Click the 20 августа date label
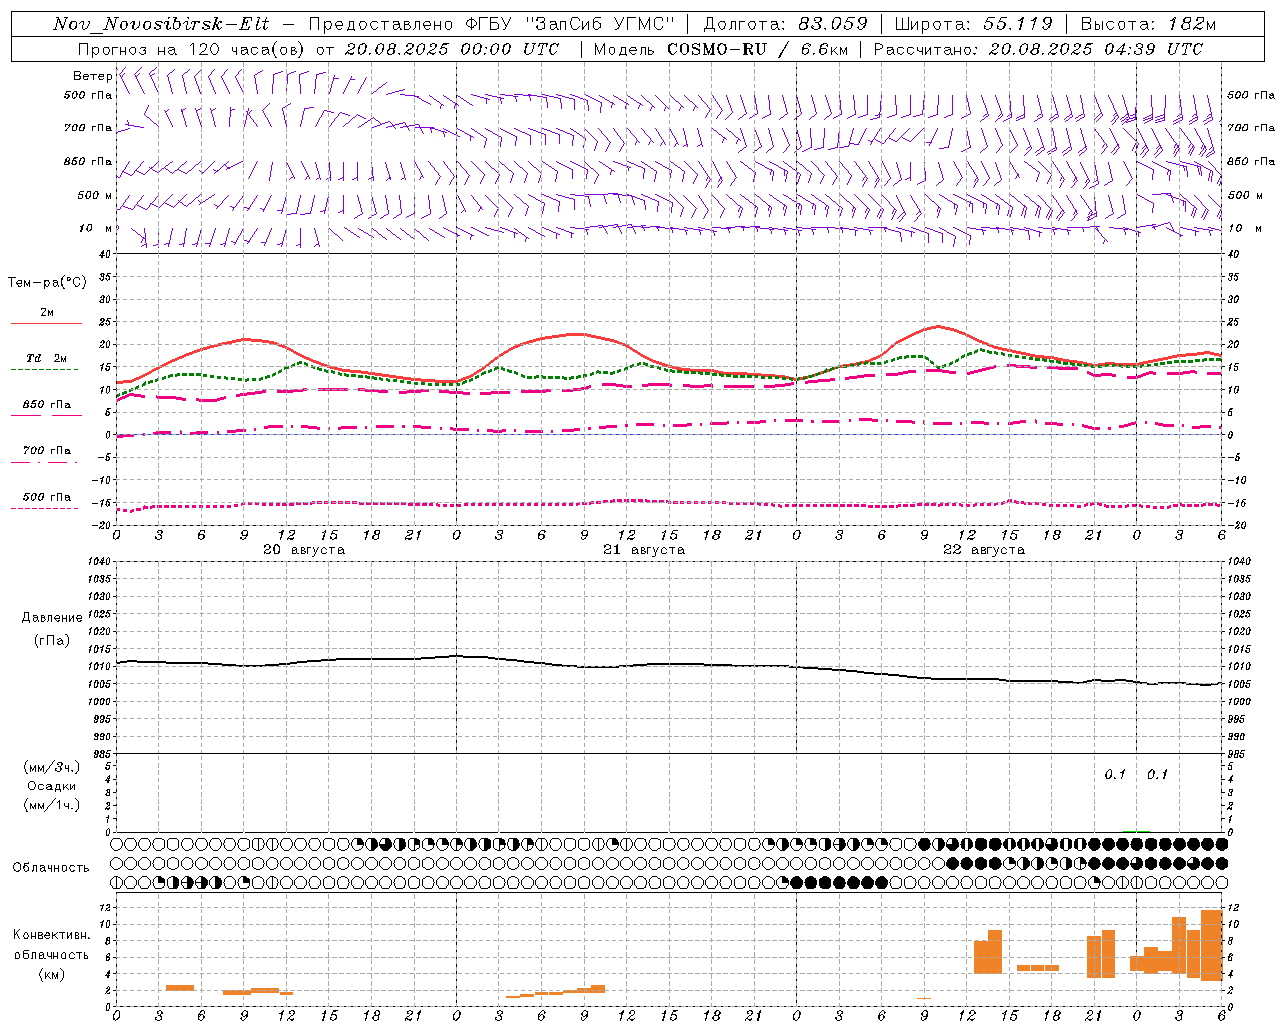This screenshot has height=1024, width=1280. pyautogui.click(x=304, y=550)
